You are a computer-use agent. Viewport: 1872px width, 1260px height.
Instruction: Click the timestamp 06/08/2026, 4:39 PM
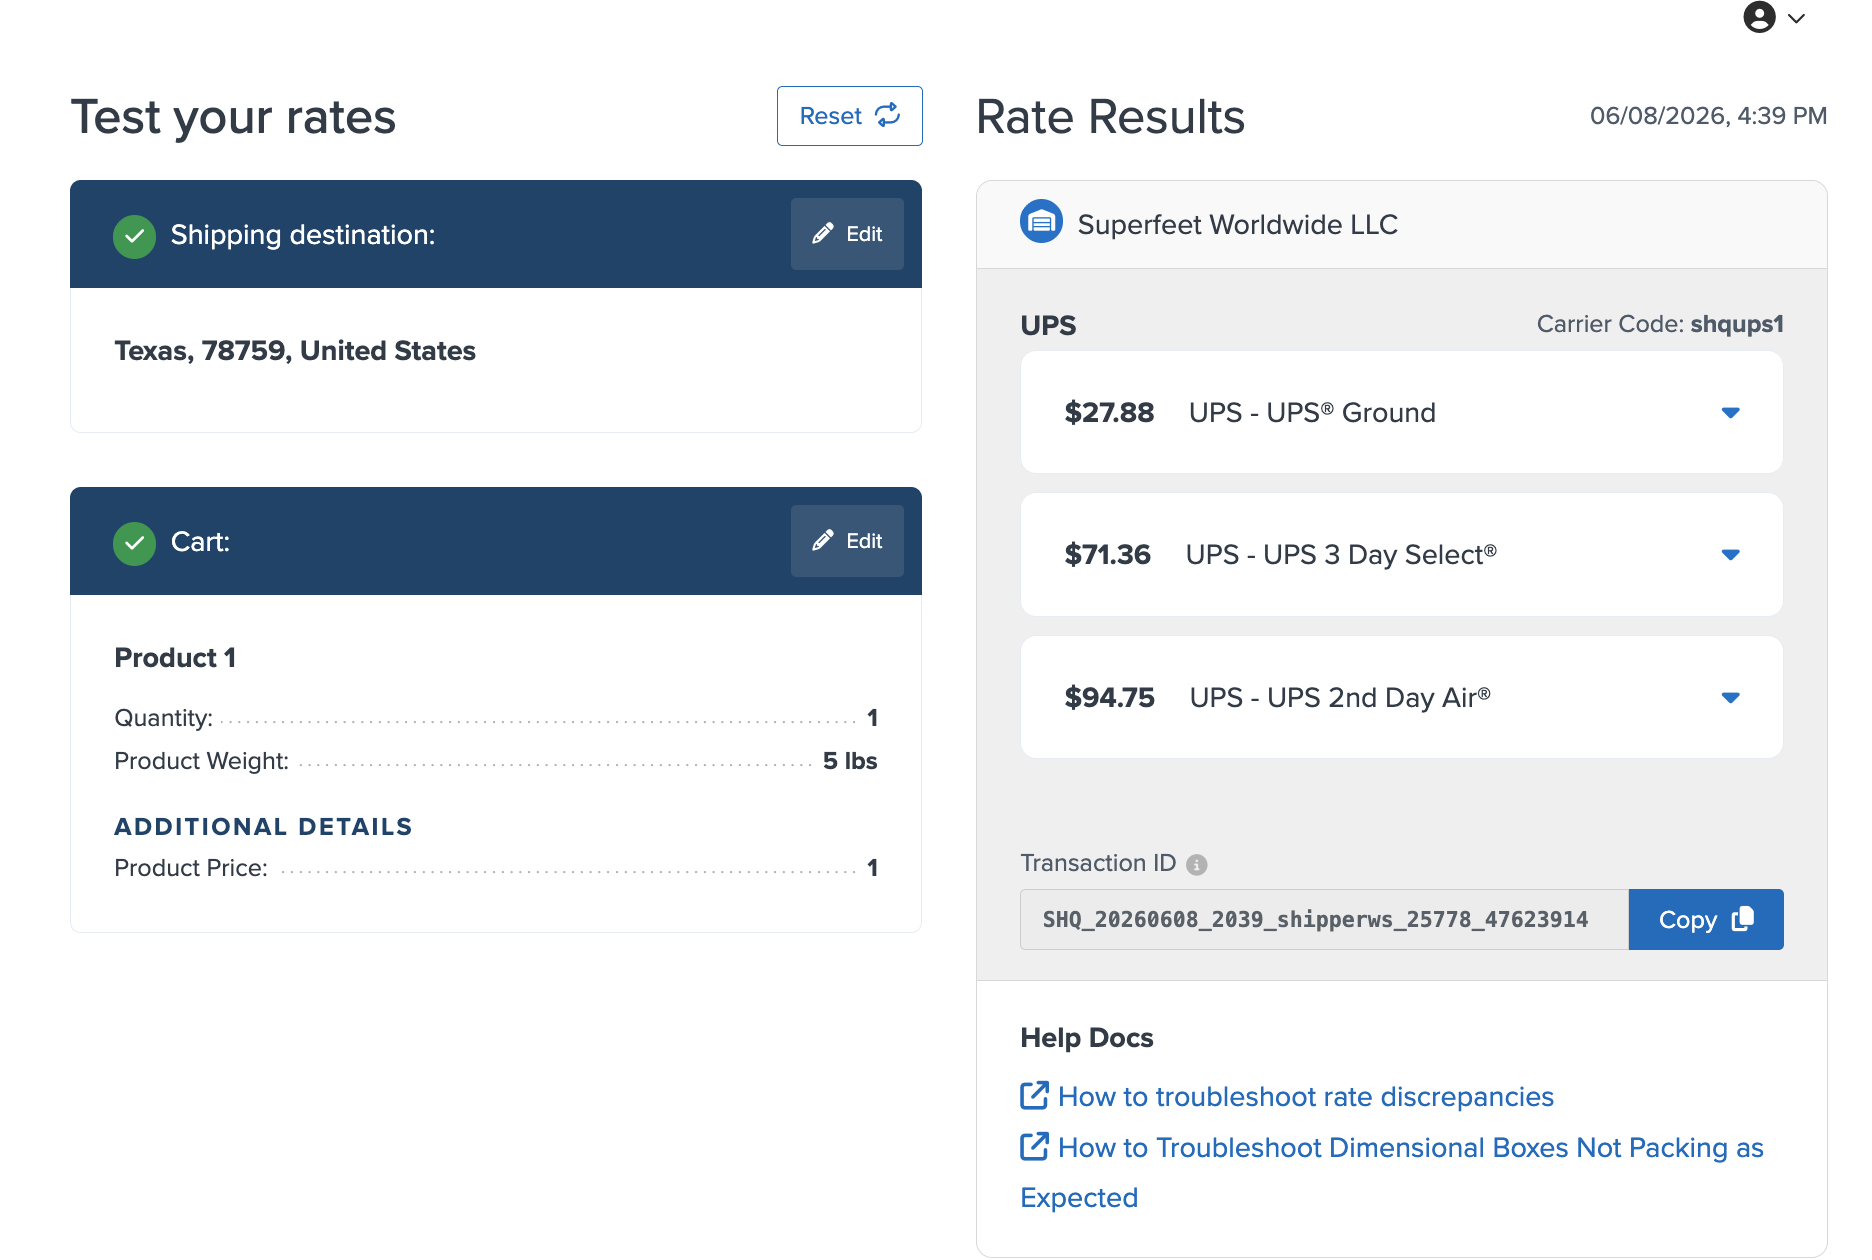pyautogui.click(x=1708, y=116)
